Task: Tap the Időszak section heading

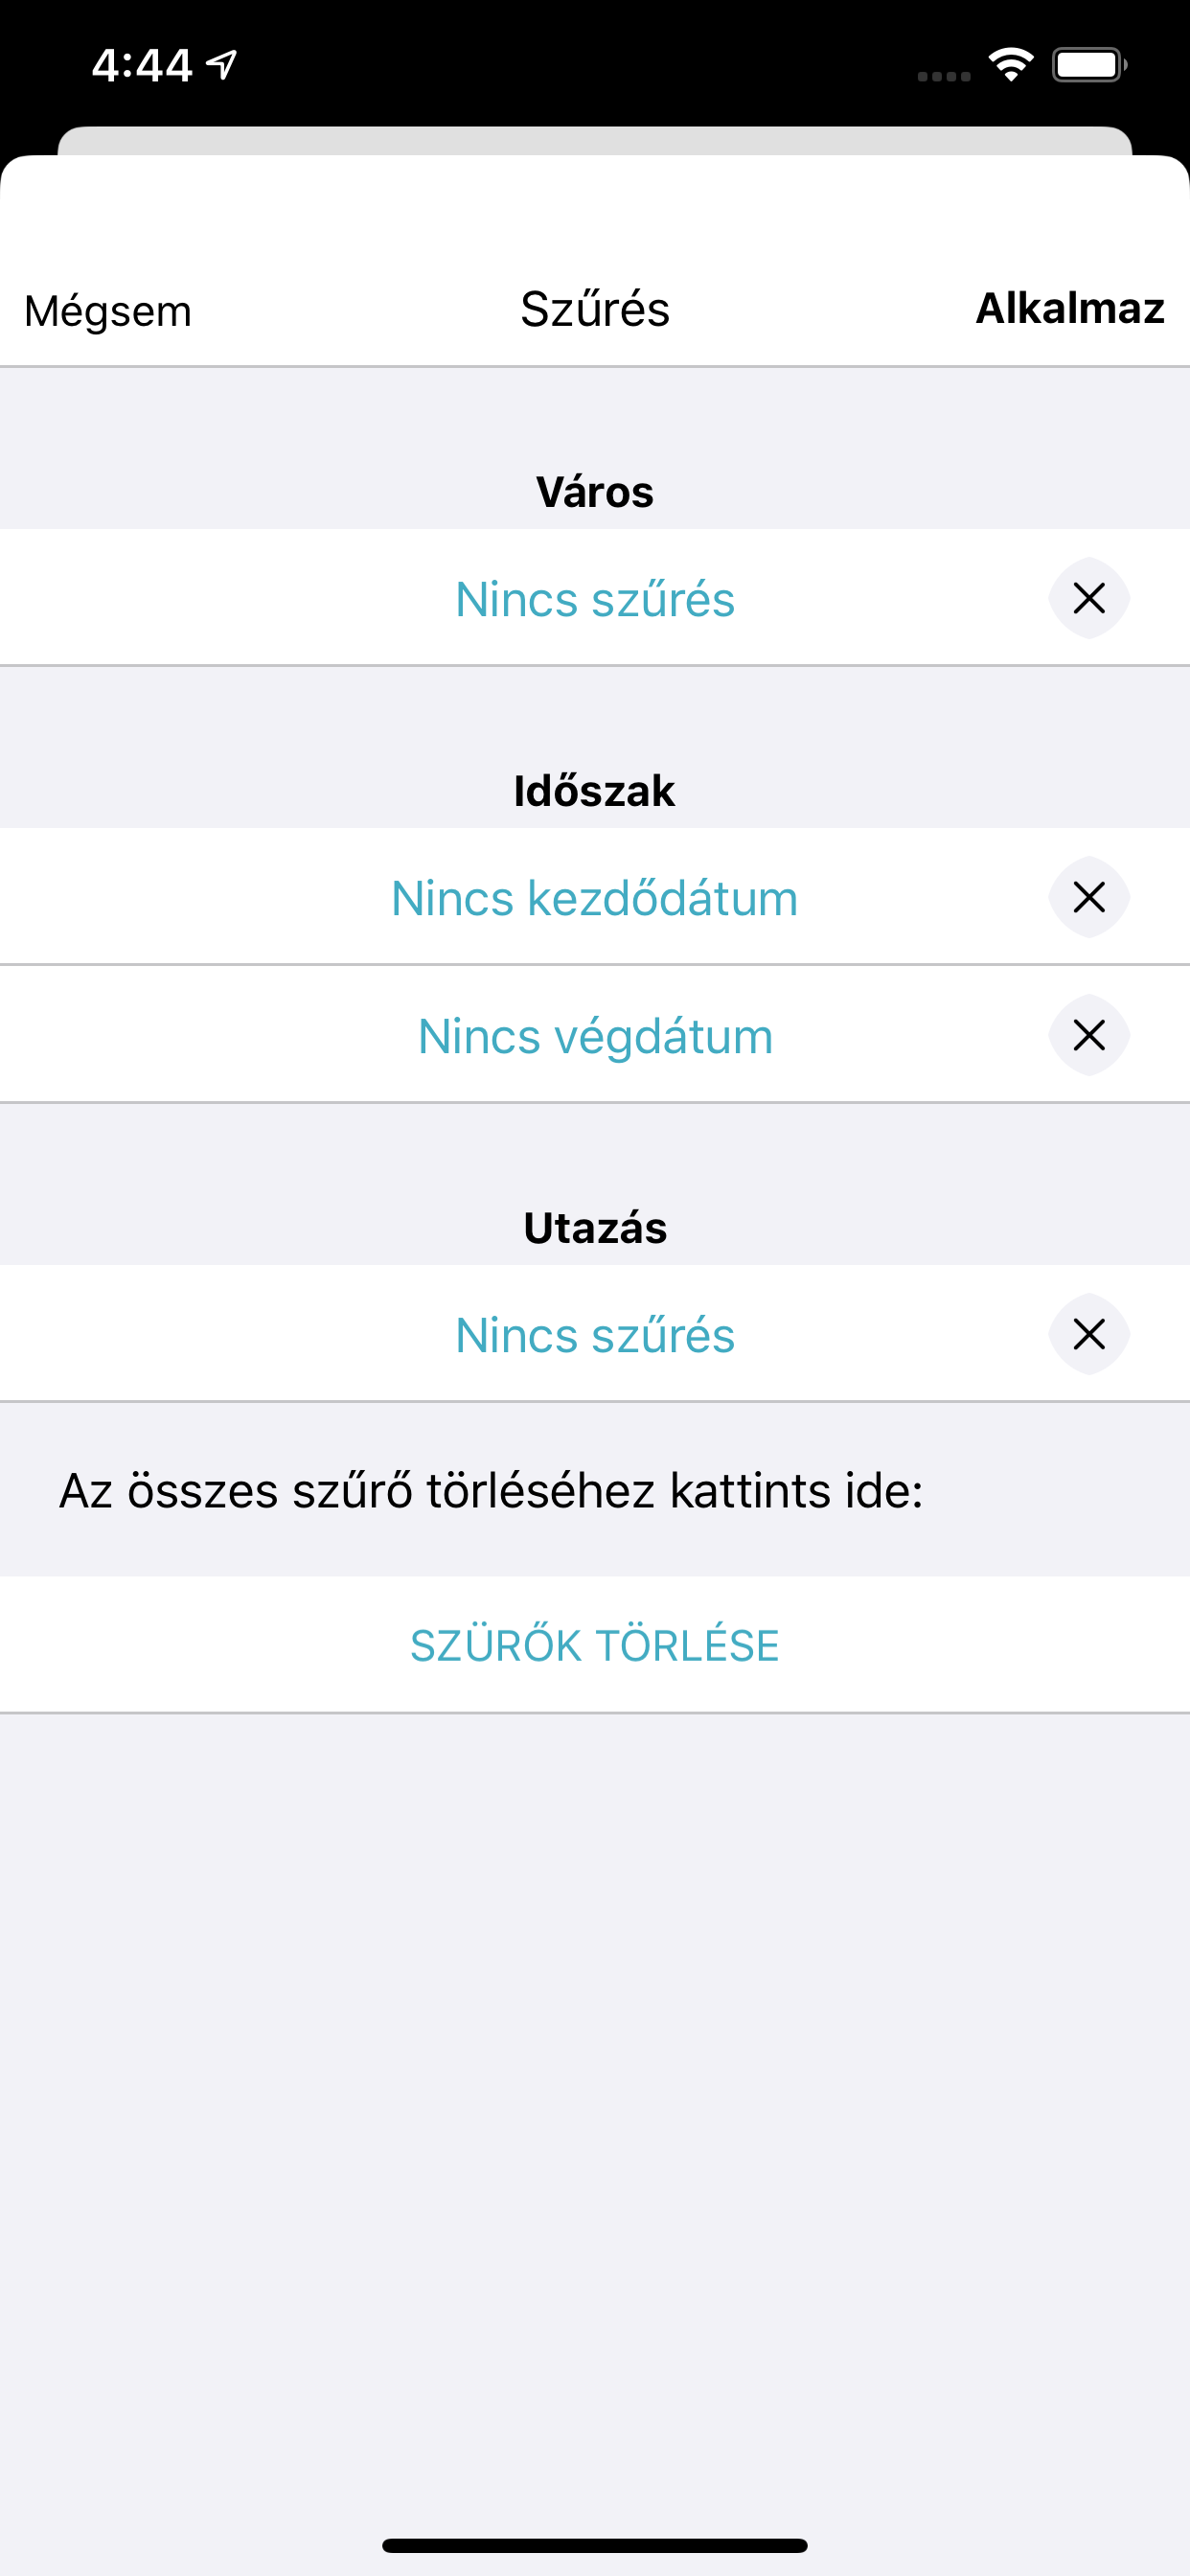Action: pos(594,791)
